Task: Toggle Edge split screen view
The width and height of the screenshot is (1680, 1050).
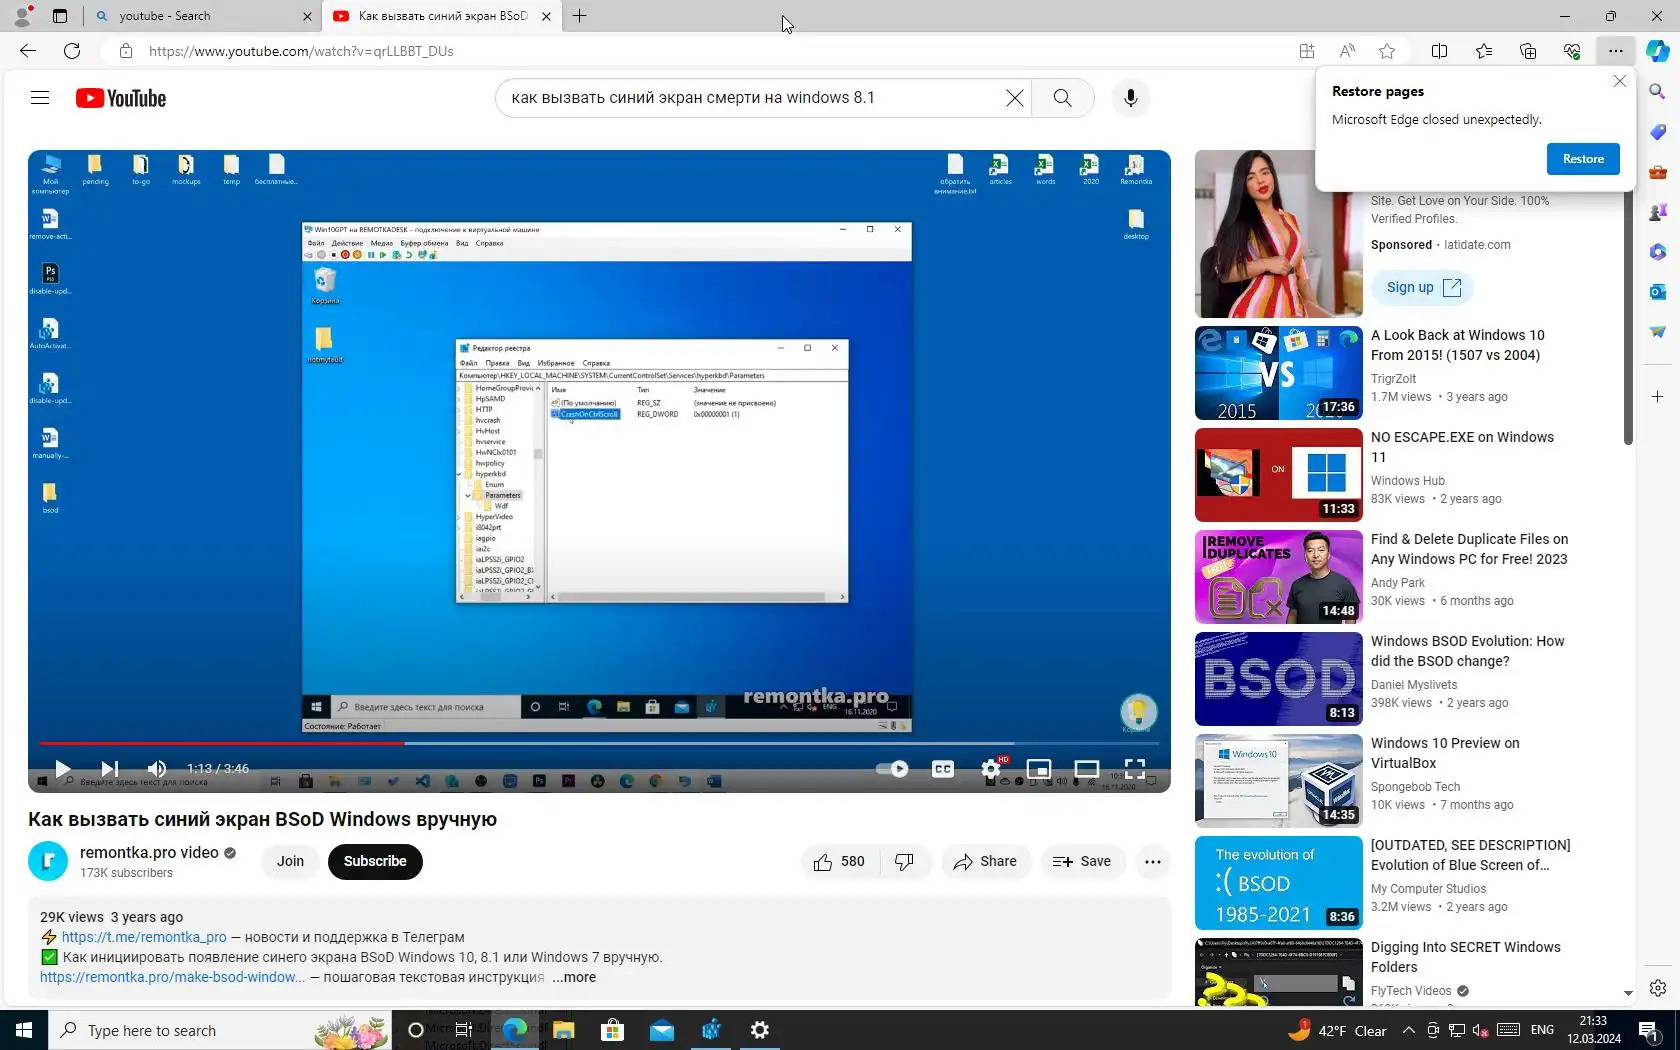Action: [x=1439, y=51]
